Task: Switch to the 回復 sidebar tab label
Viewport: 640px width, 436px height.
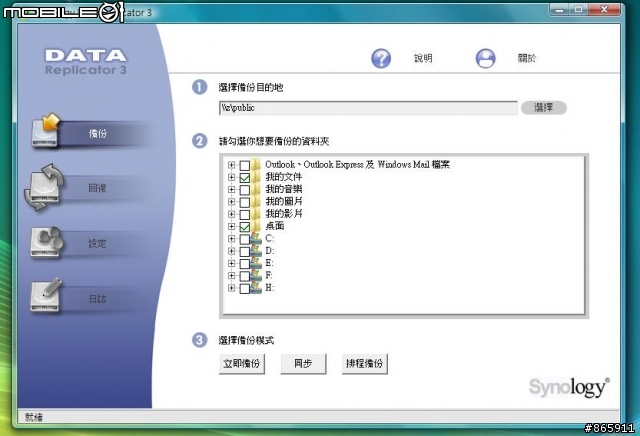Action: pos(97,188)
